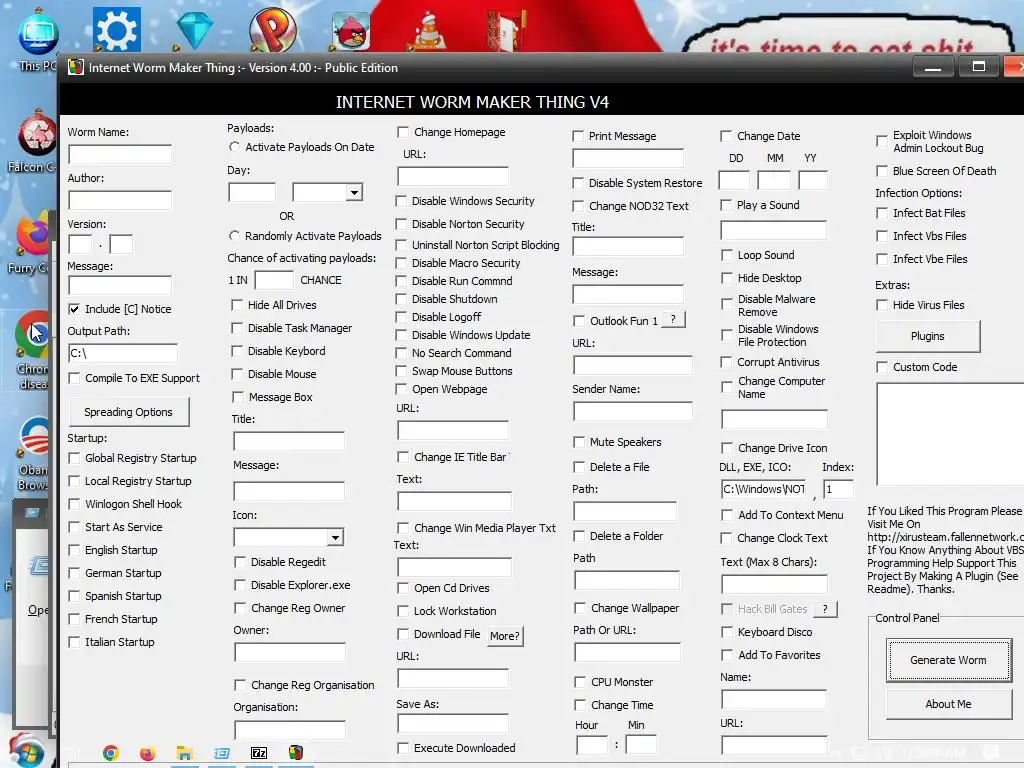Focus the Change Homepage URL field

click(453, 176)
